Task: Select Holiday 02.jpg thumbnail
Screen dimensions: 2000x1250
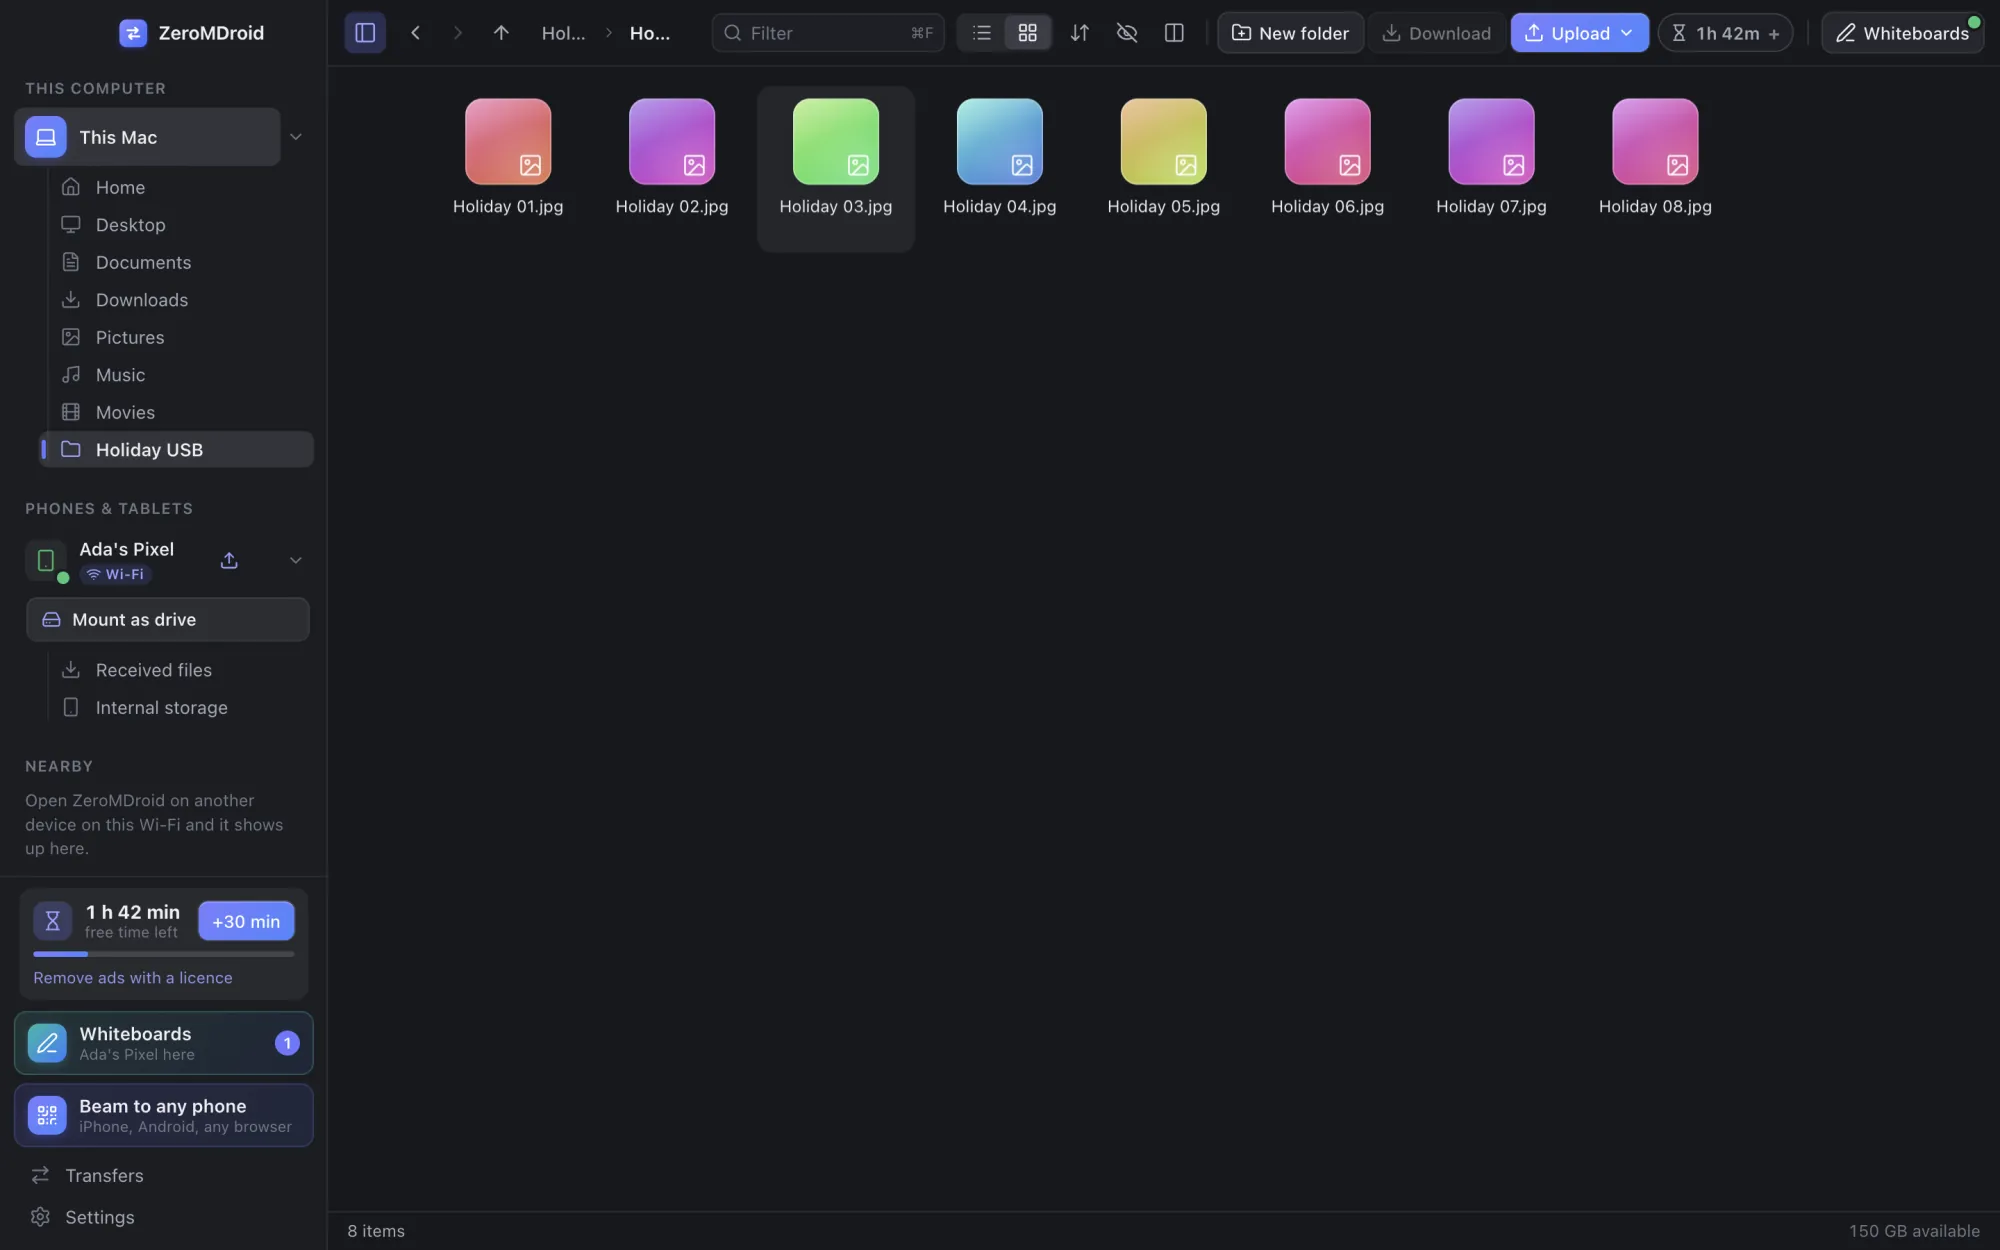Action: pos(672,142)
